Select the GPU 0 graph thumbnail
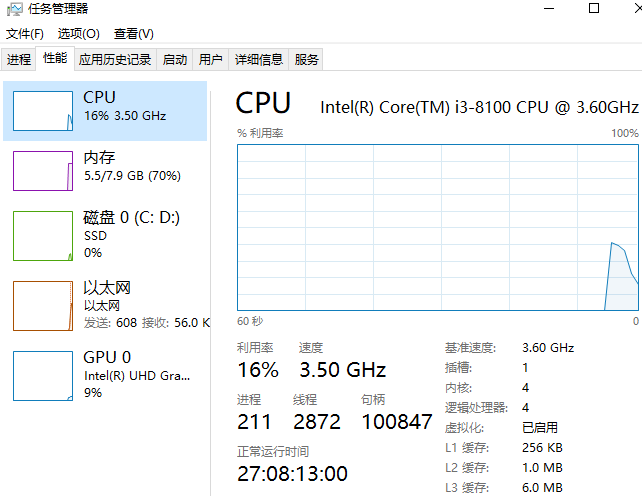 pyautogui.click(x=43, y=375)
